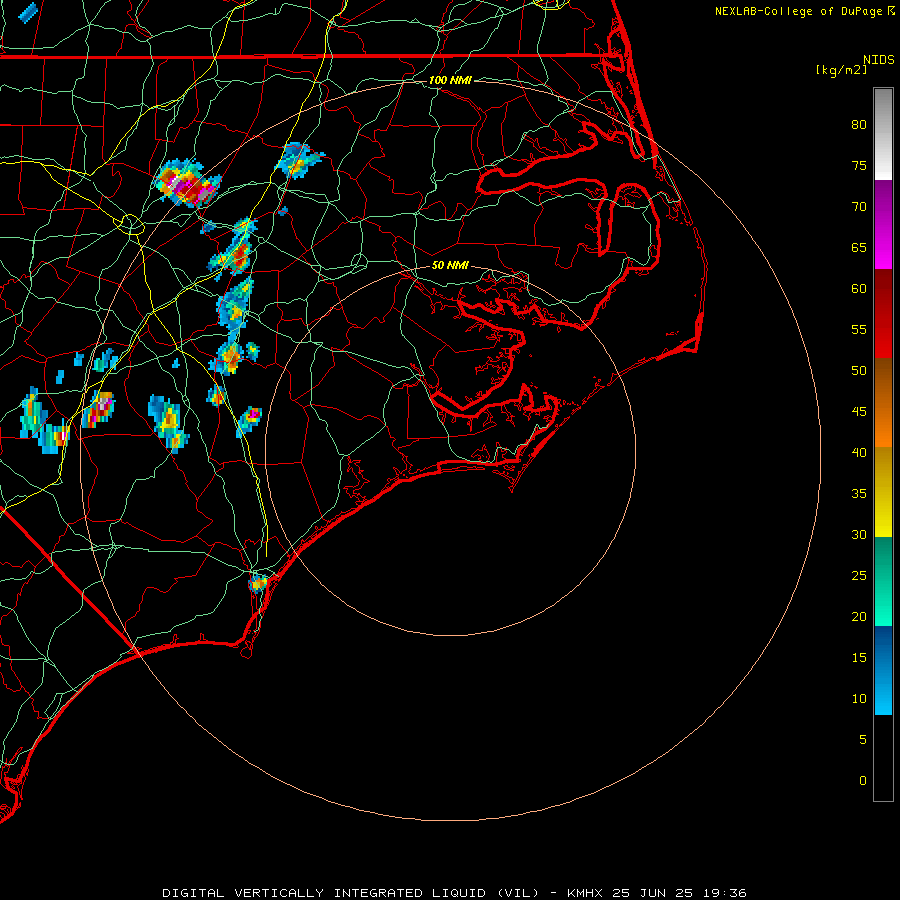Image resolution: width=900 pixels, height=900 pixels.
Task: Click the 20 value on color scale
Action: click(x=859, y=617)
